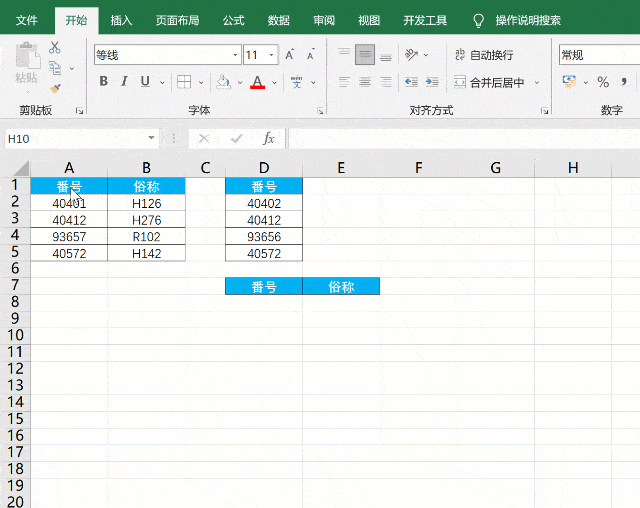The width and height of the screenshot is (640, 508).
Task: Click the formula bar confirm checkmark
Action: 236,139
